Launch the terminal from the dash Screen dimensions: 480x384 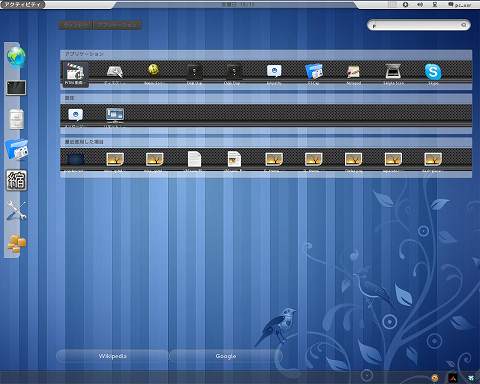16,88
